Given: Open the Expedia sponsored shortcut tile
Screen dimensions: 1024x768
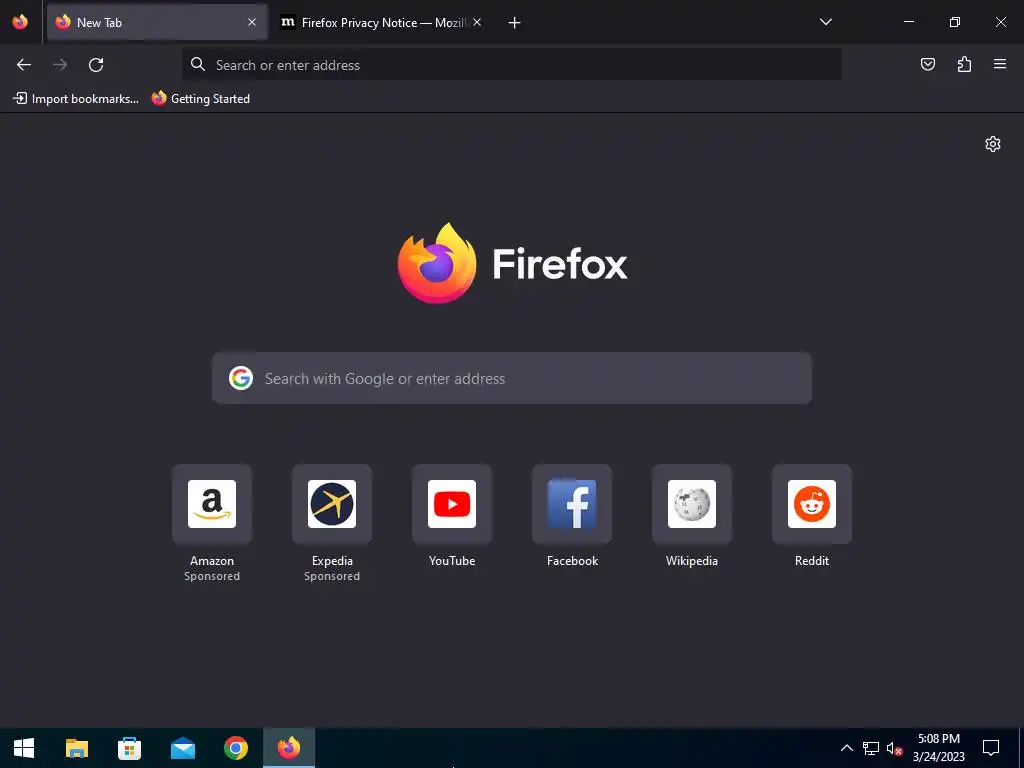Looking at the screenshot, I should (332, 504).
